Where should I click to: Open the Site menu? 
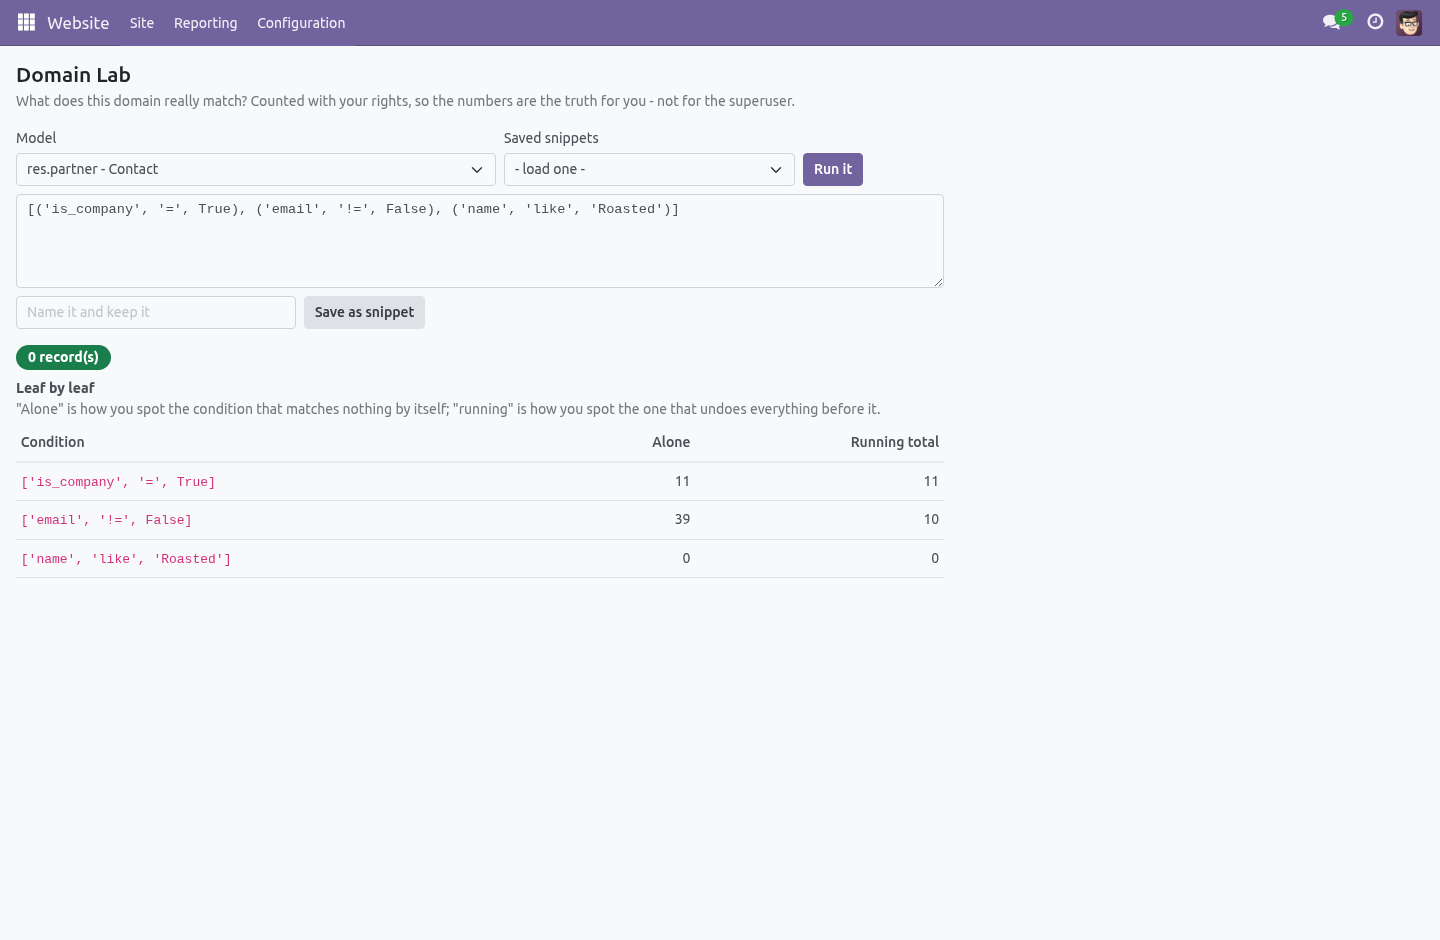click(x=142, y=23)
